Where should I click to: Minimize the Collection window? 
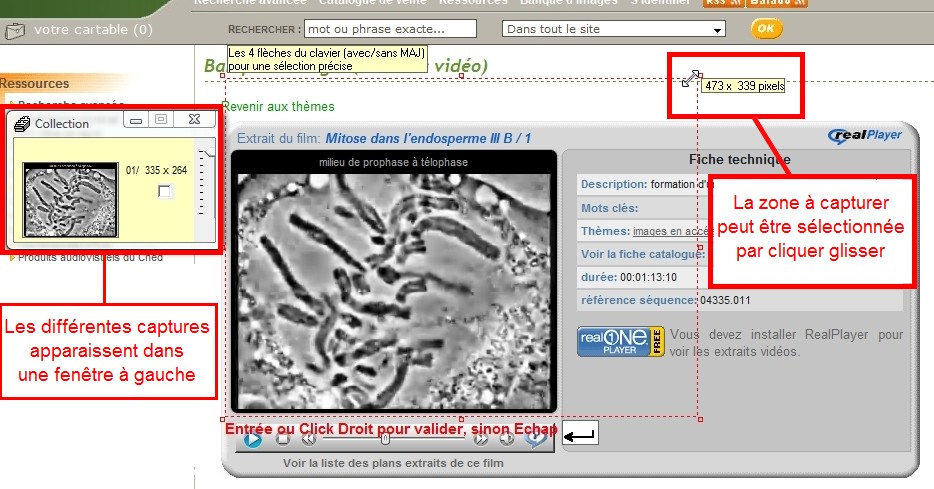pyautogui.click(x=135, y=121)
